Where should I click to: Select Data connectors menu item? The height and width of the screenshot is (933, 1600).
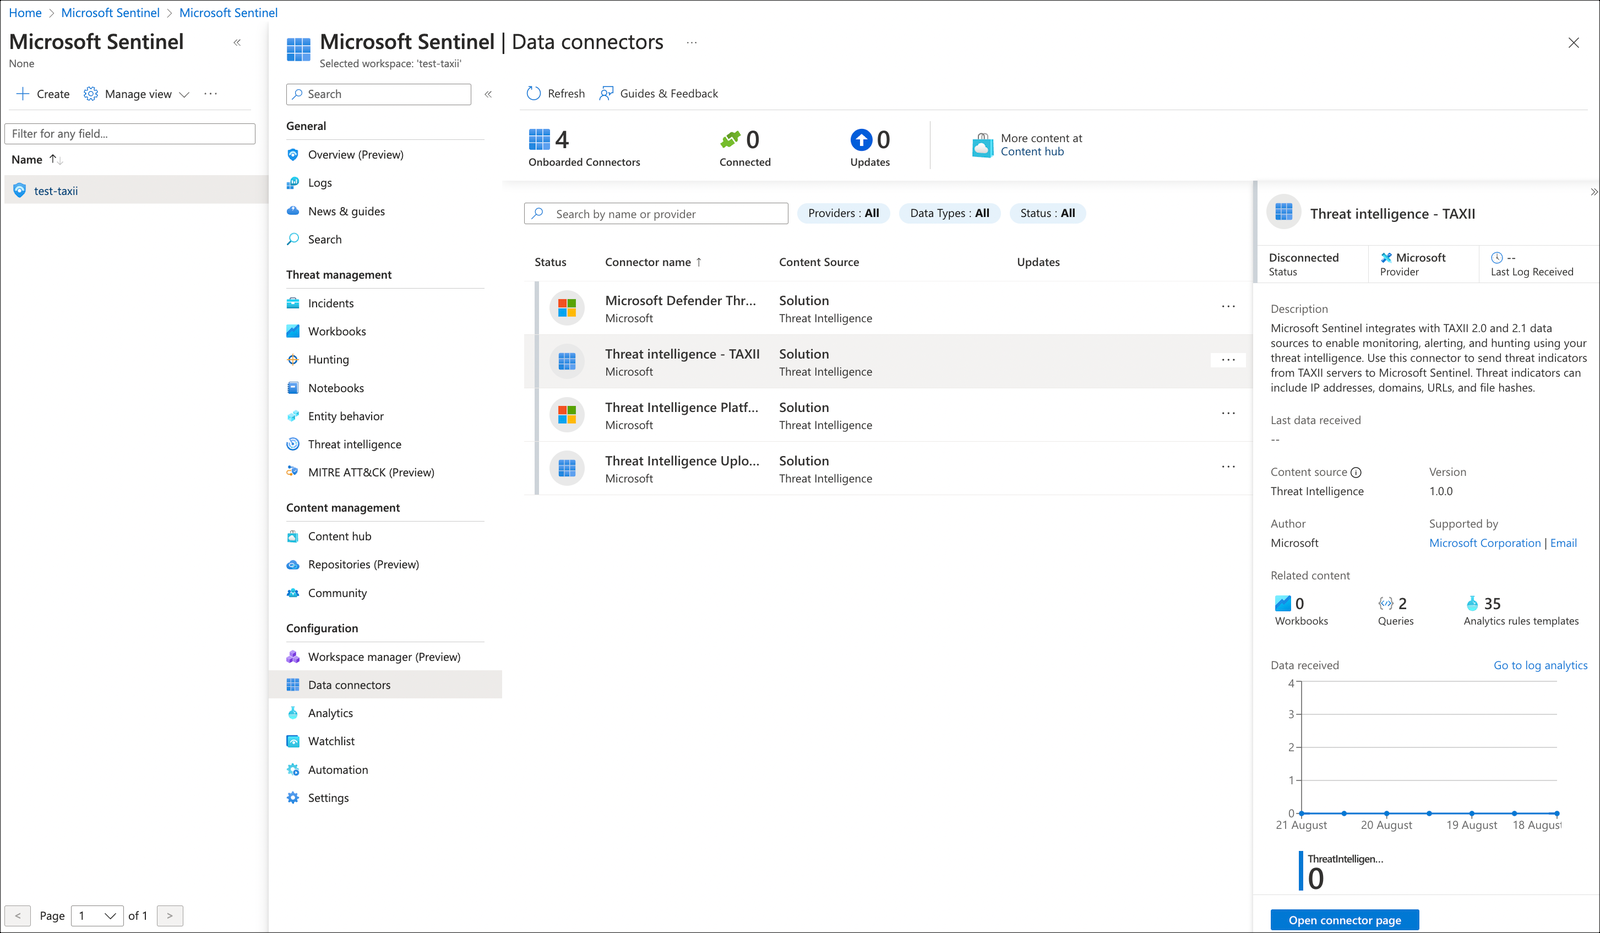[x=386, y=685]
